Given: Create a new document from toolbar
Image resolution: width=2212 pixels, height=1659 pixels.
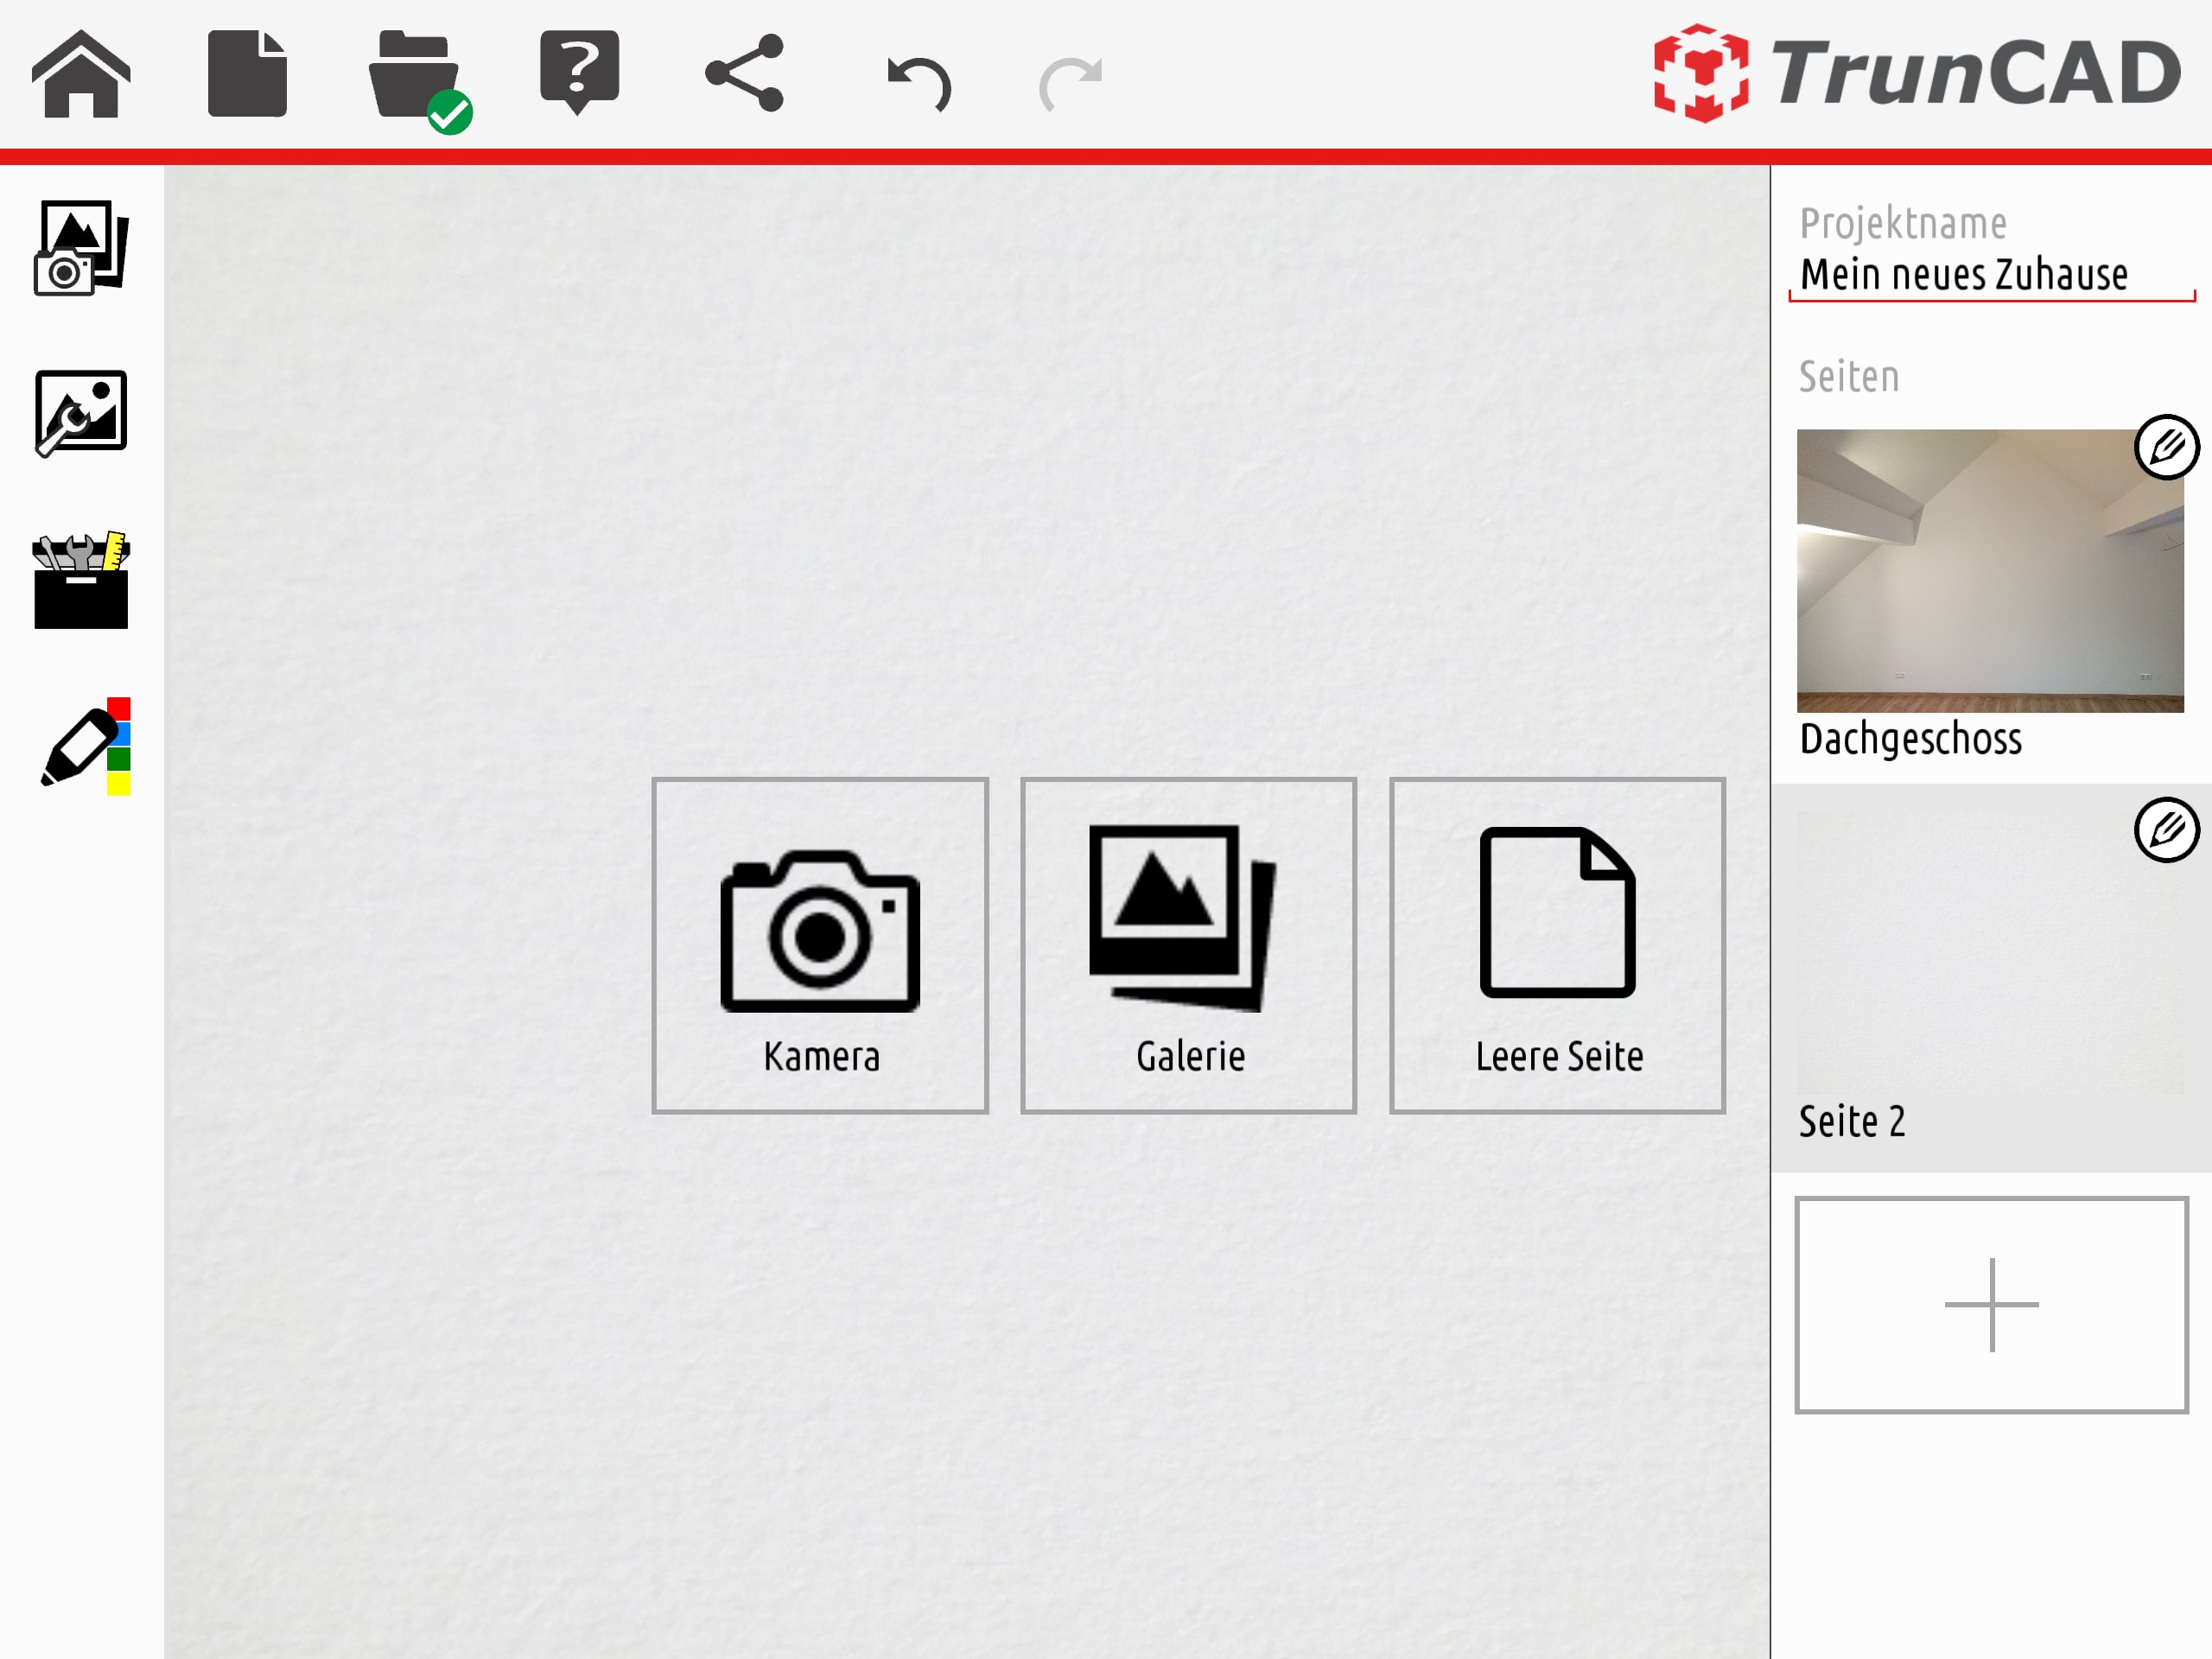Looking at the screenshot, I should pyautogui.click(x=247, y=75).
